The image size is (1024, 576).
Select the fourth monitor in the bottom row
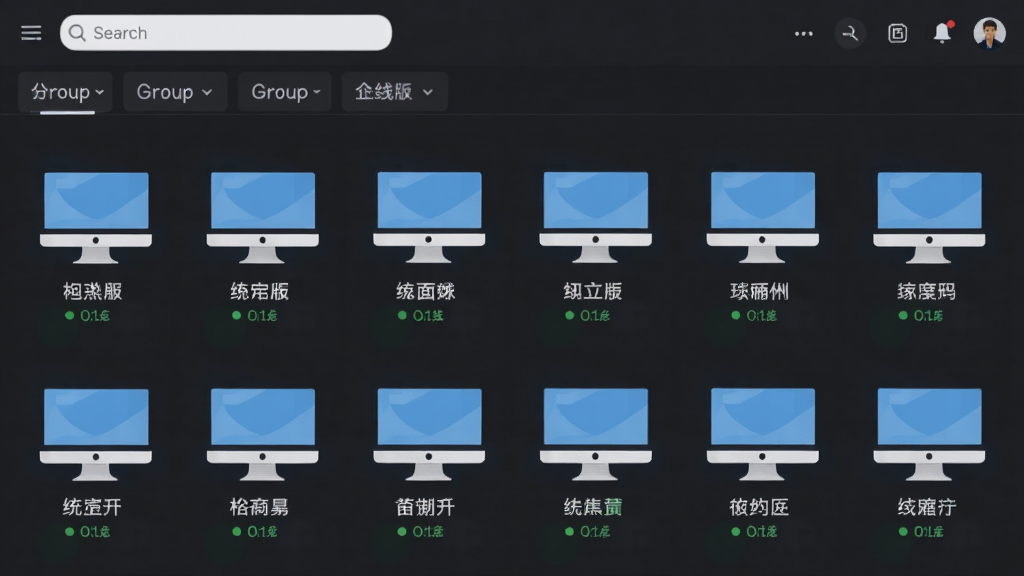click(596, 434)
